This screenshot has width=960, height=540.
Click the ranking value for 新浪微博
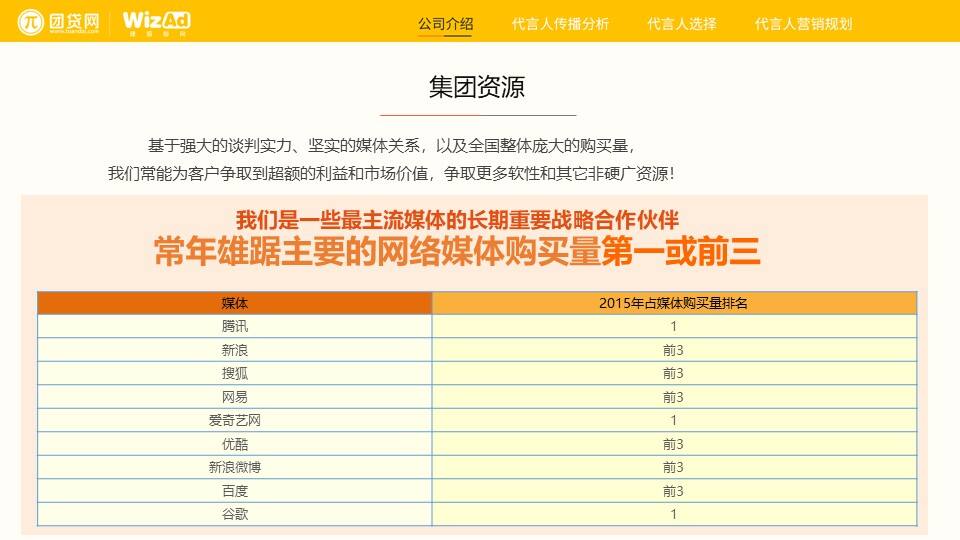point(674,467)
